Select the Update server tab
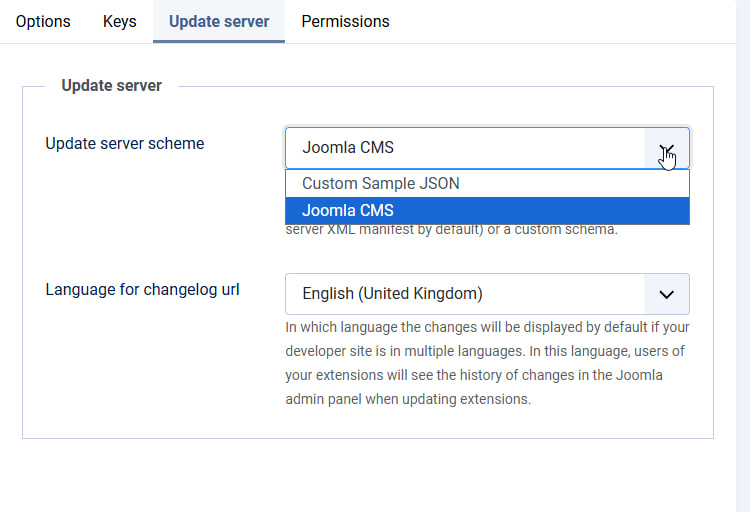 tap(219, 21)
